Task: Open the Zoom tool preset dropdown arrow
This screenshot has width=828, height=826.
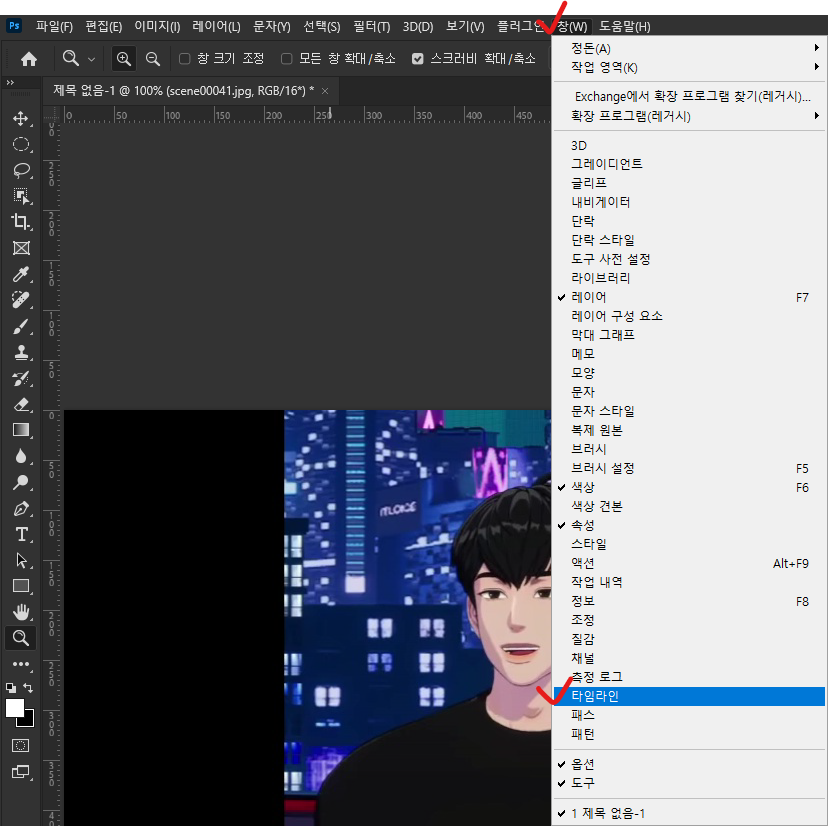Action: tap(91, 59)
